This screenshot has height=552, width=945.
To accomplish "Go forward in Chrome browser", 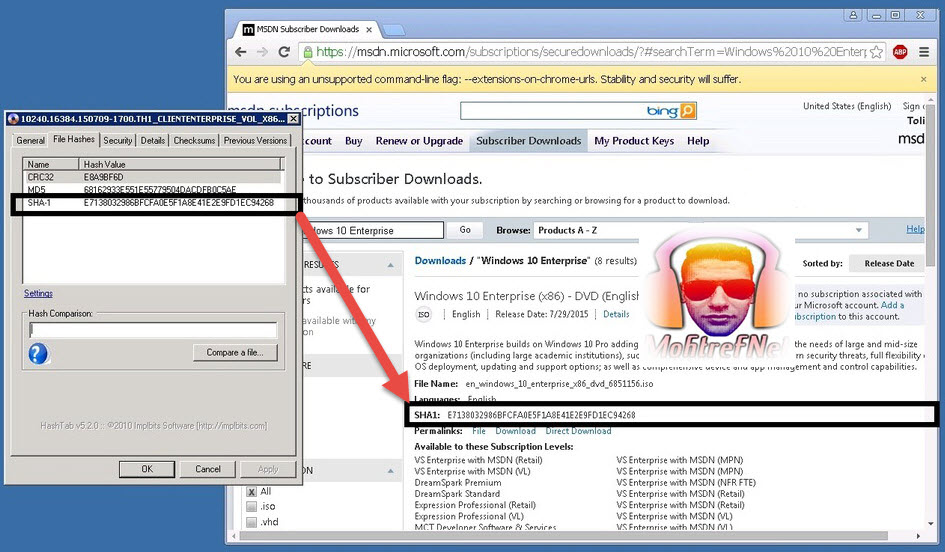I will tap(262, 52).
